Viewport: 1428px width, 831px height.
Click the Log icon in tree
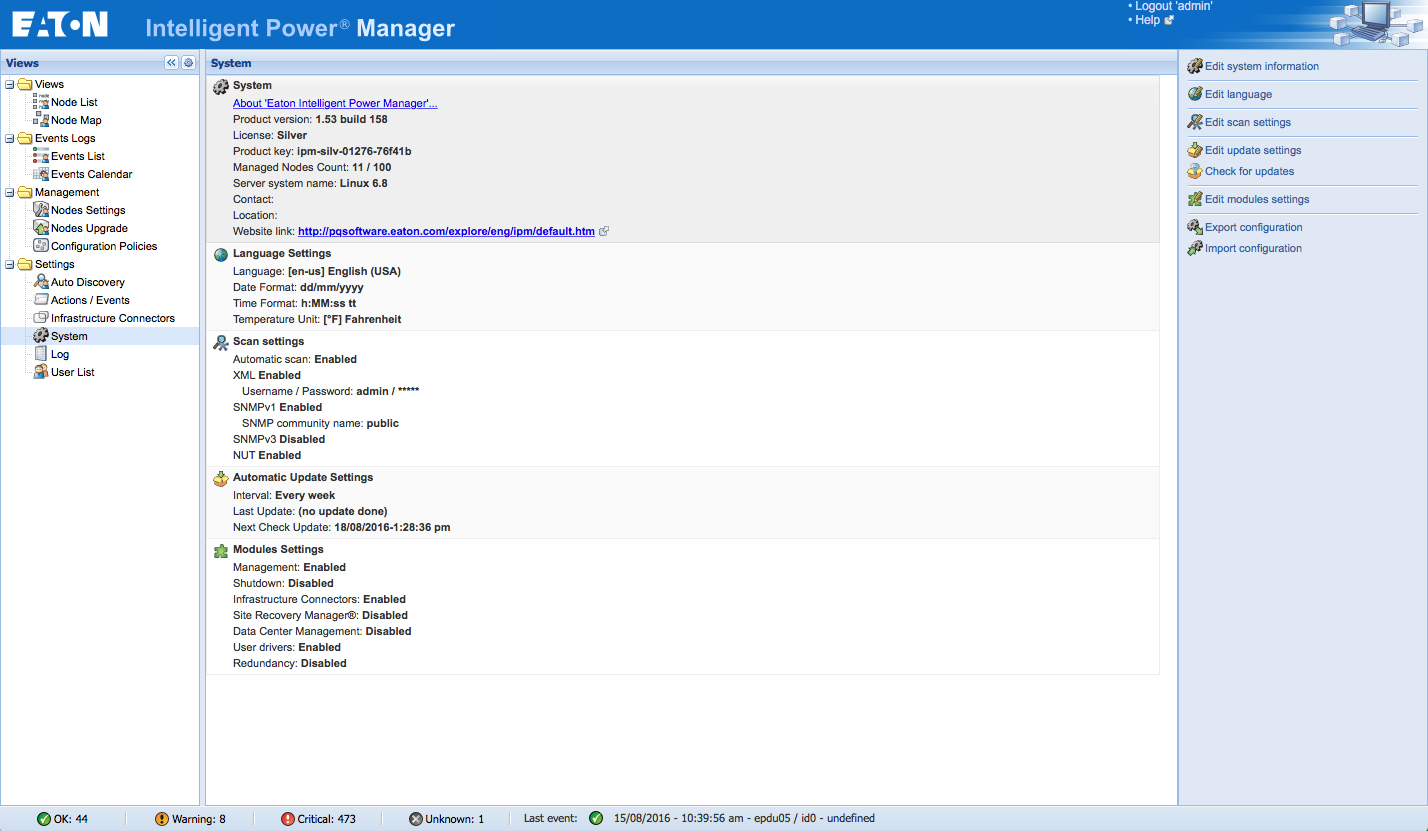pos(41,354)
